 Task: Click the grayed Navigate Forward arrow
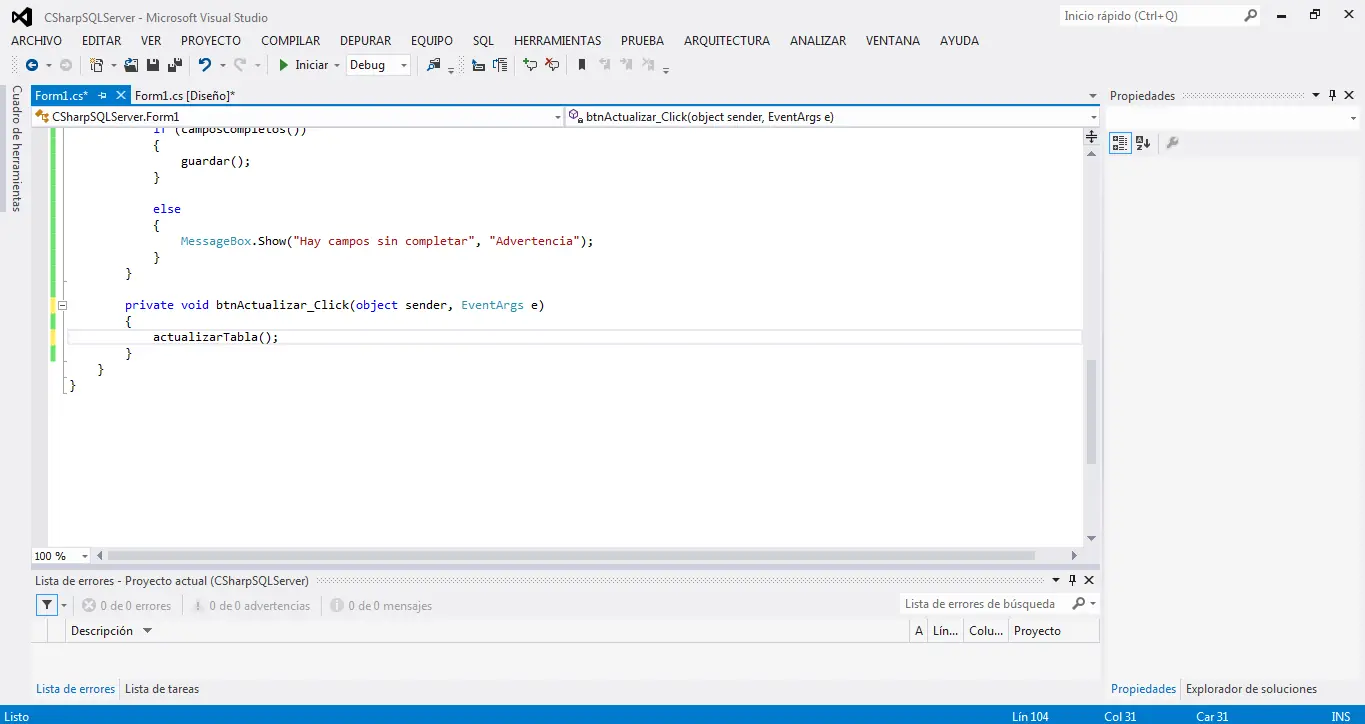66,65
